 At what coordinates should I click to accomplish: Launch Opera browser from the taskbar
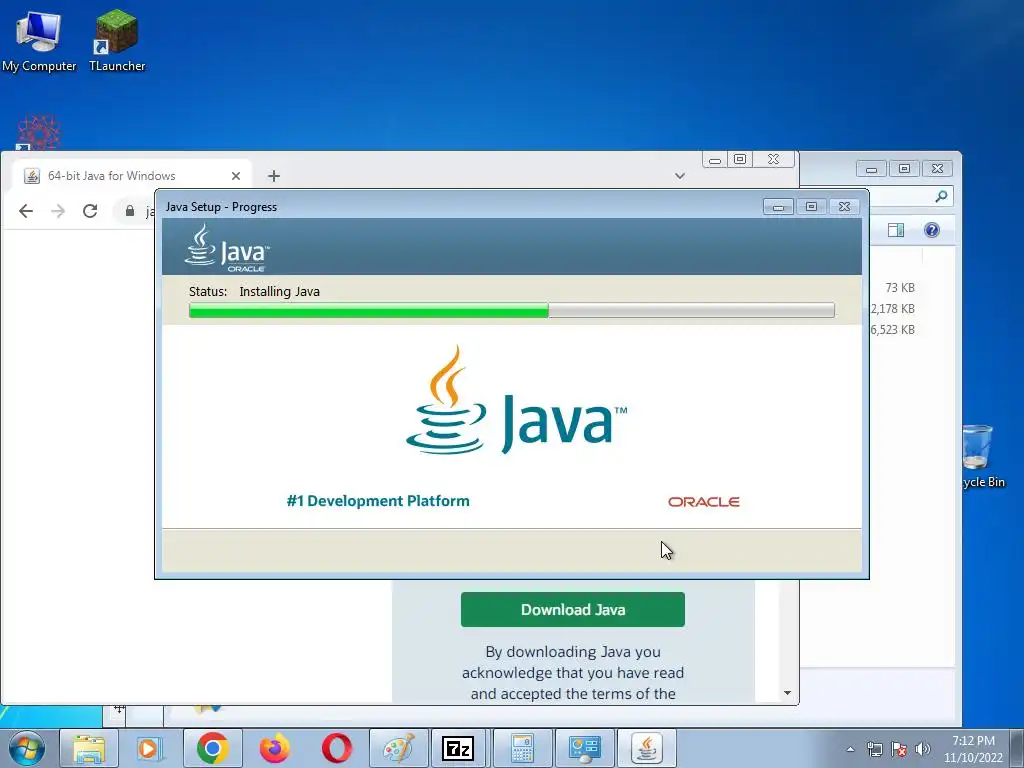[336, 748]
